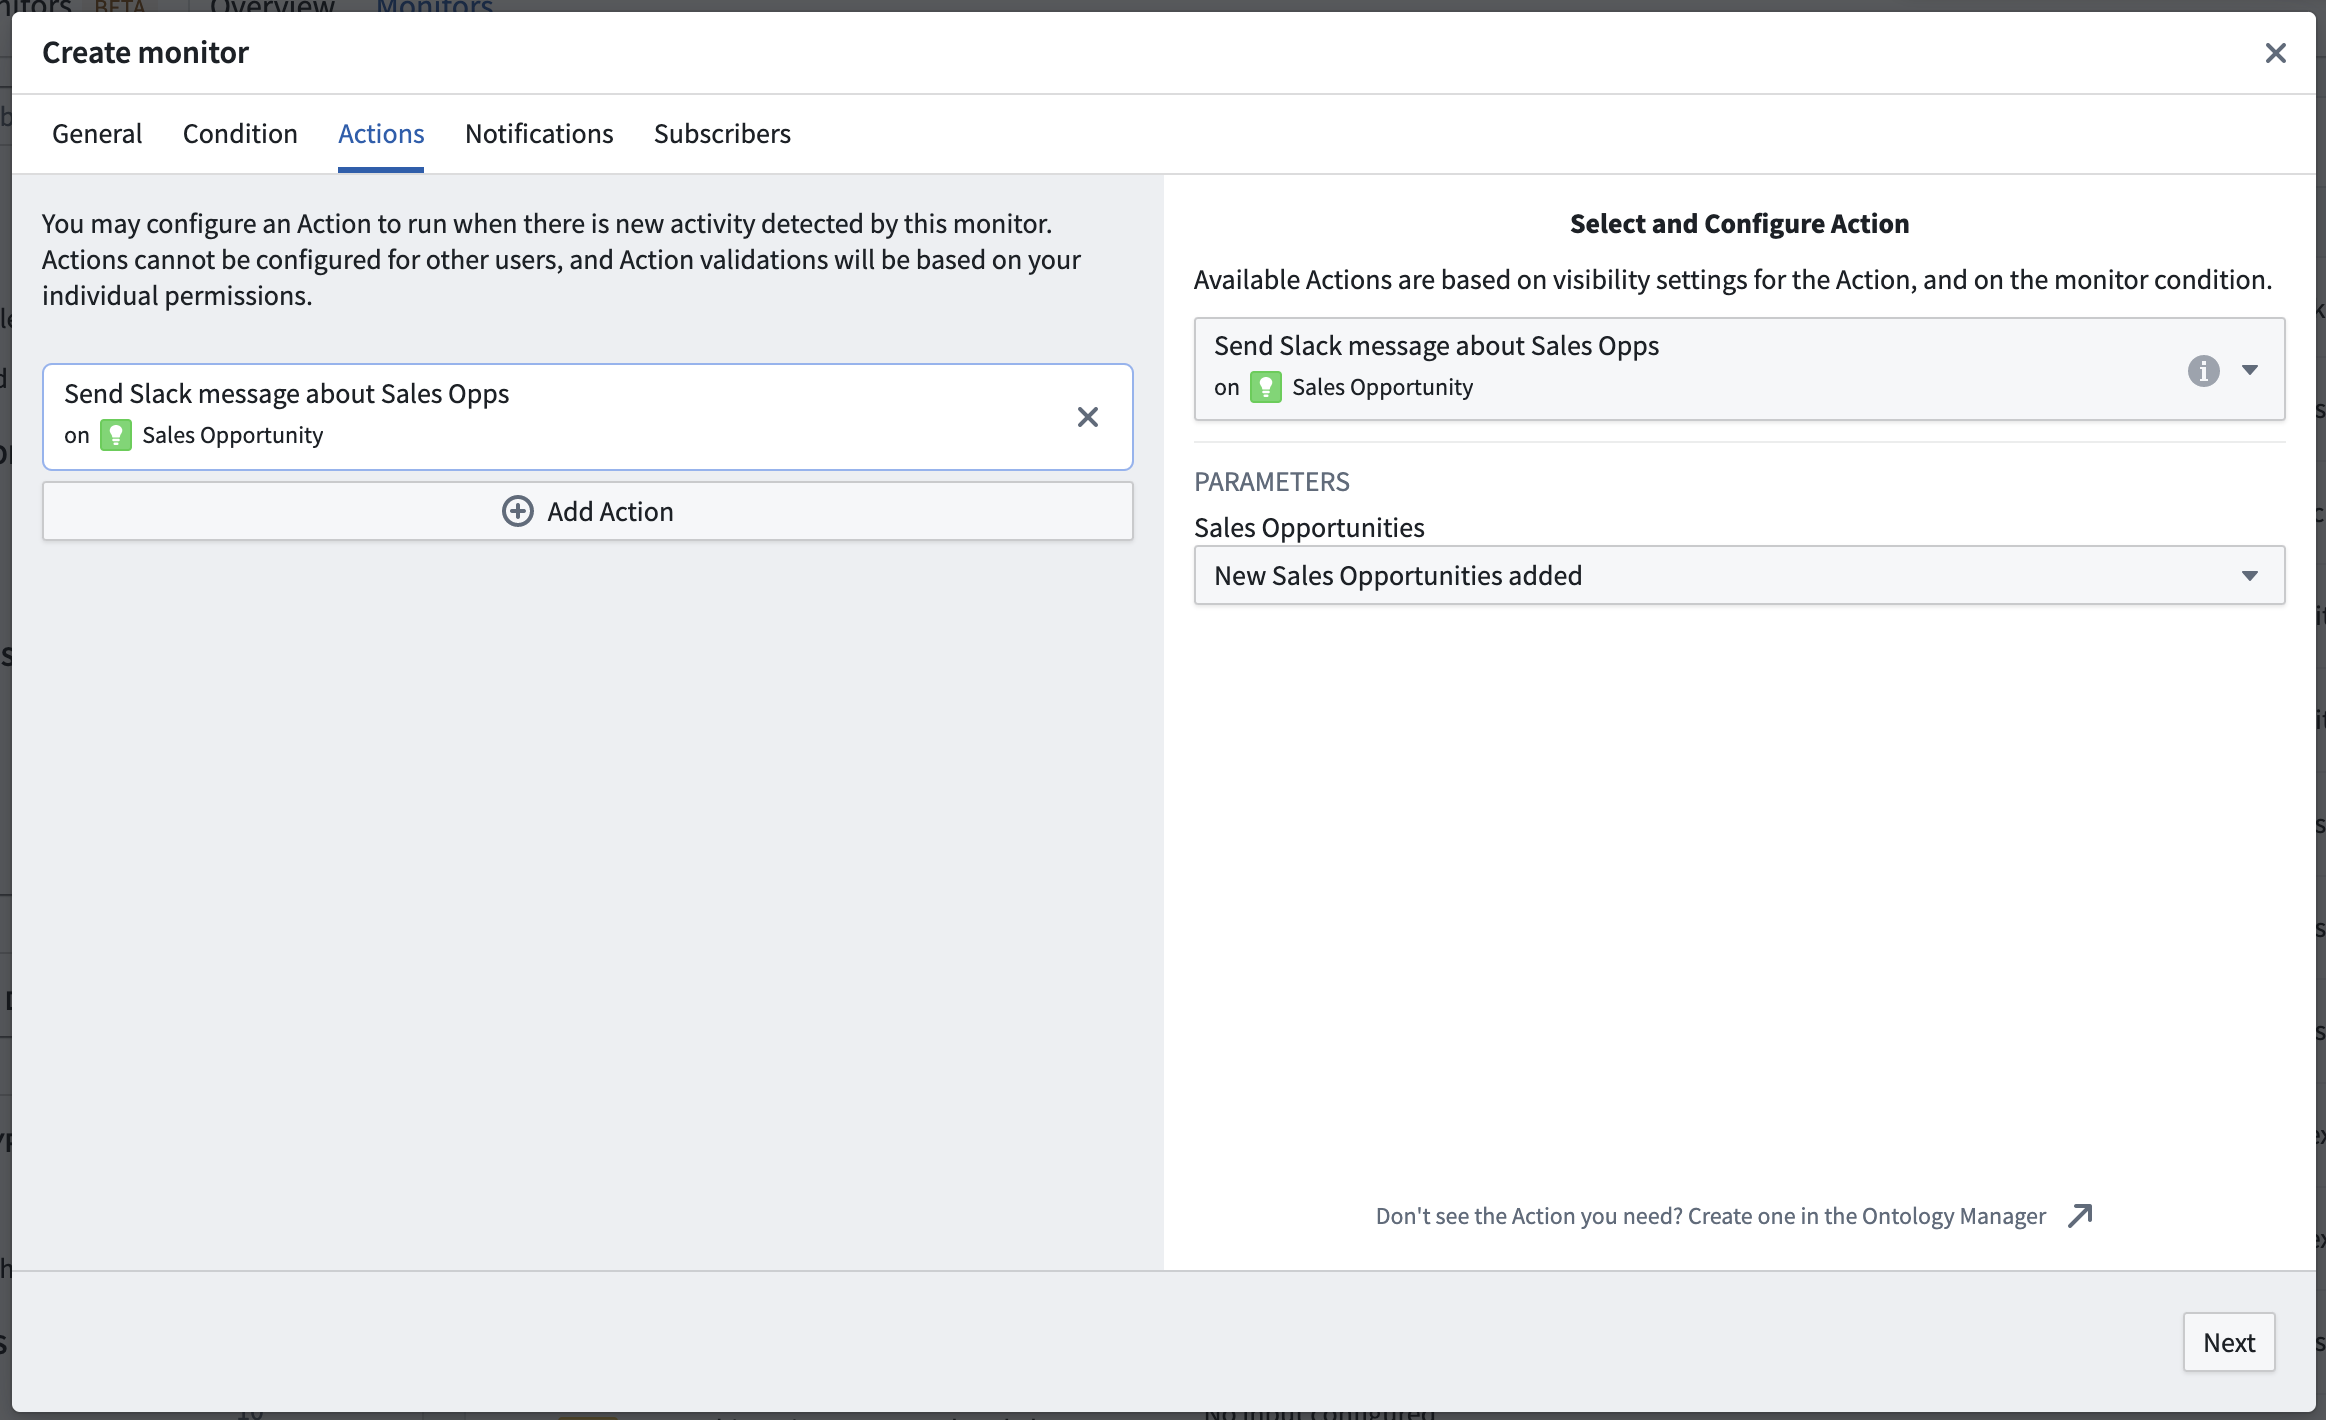
Task: Click the Select and Configure Action heading
Action: pos(1739,224)
